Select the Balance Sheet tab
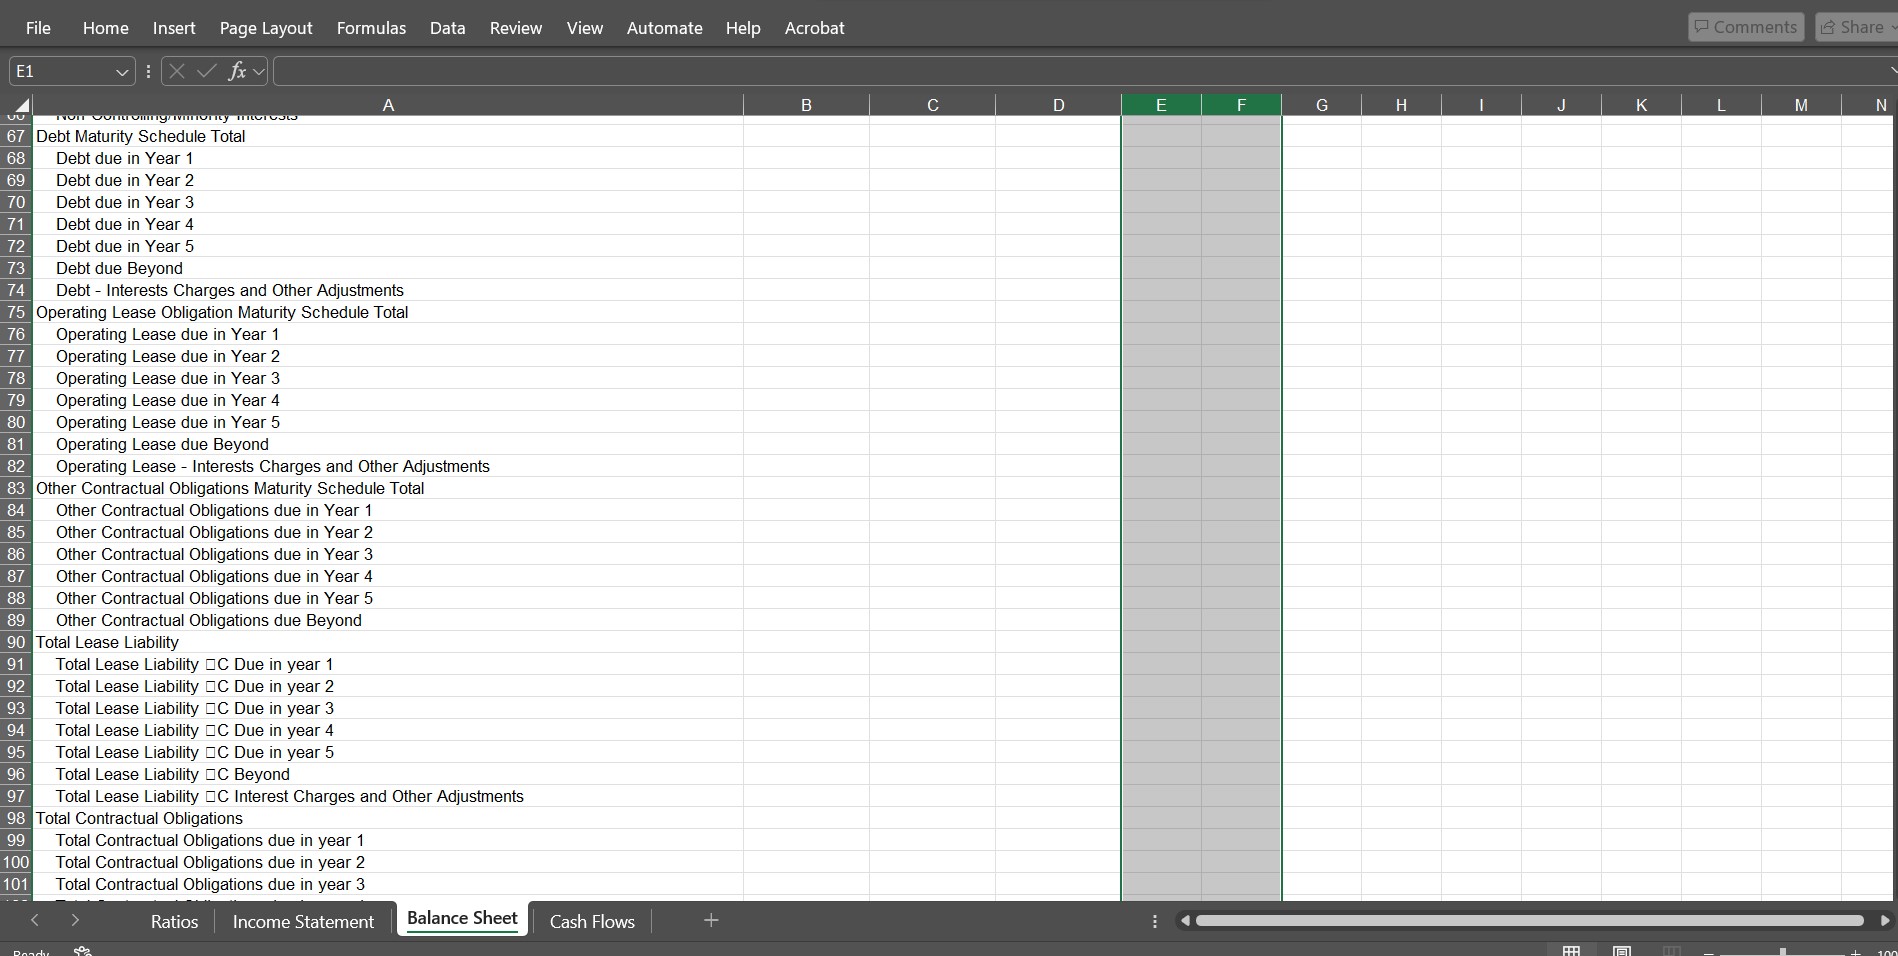Screen dimensions: 1898x956 [462, 919]
